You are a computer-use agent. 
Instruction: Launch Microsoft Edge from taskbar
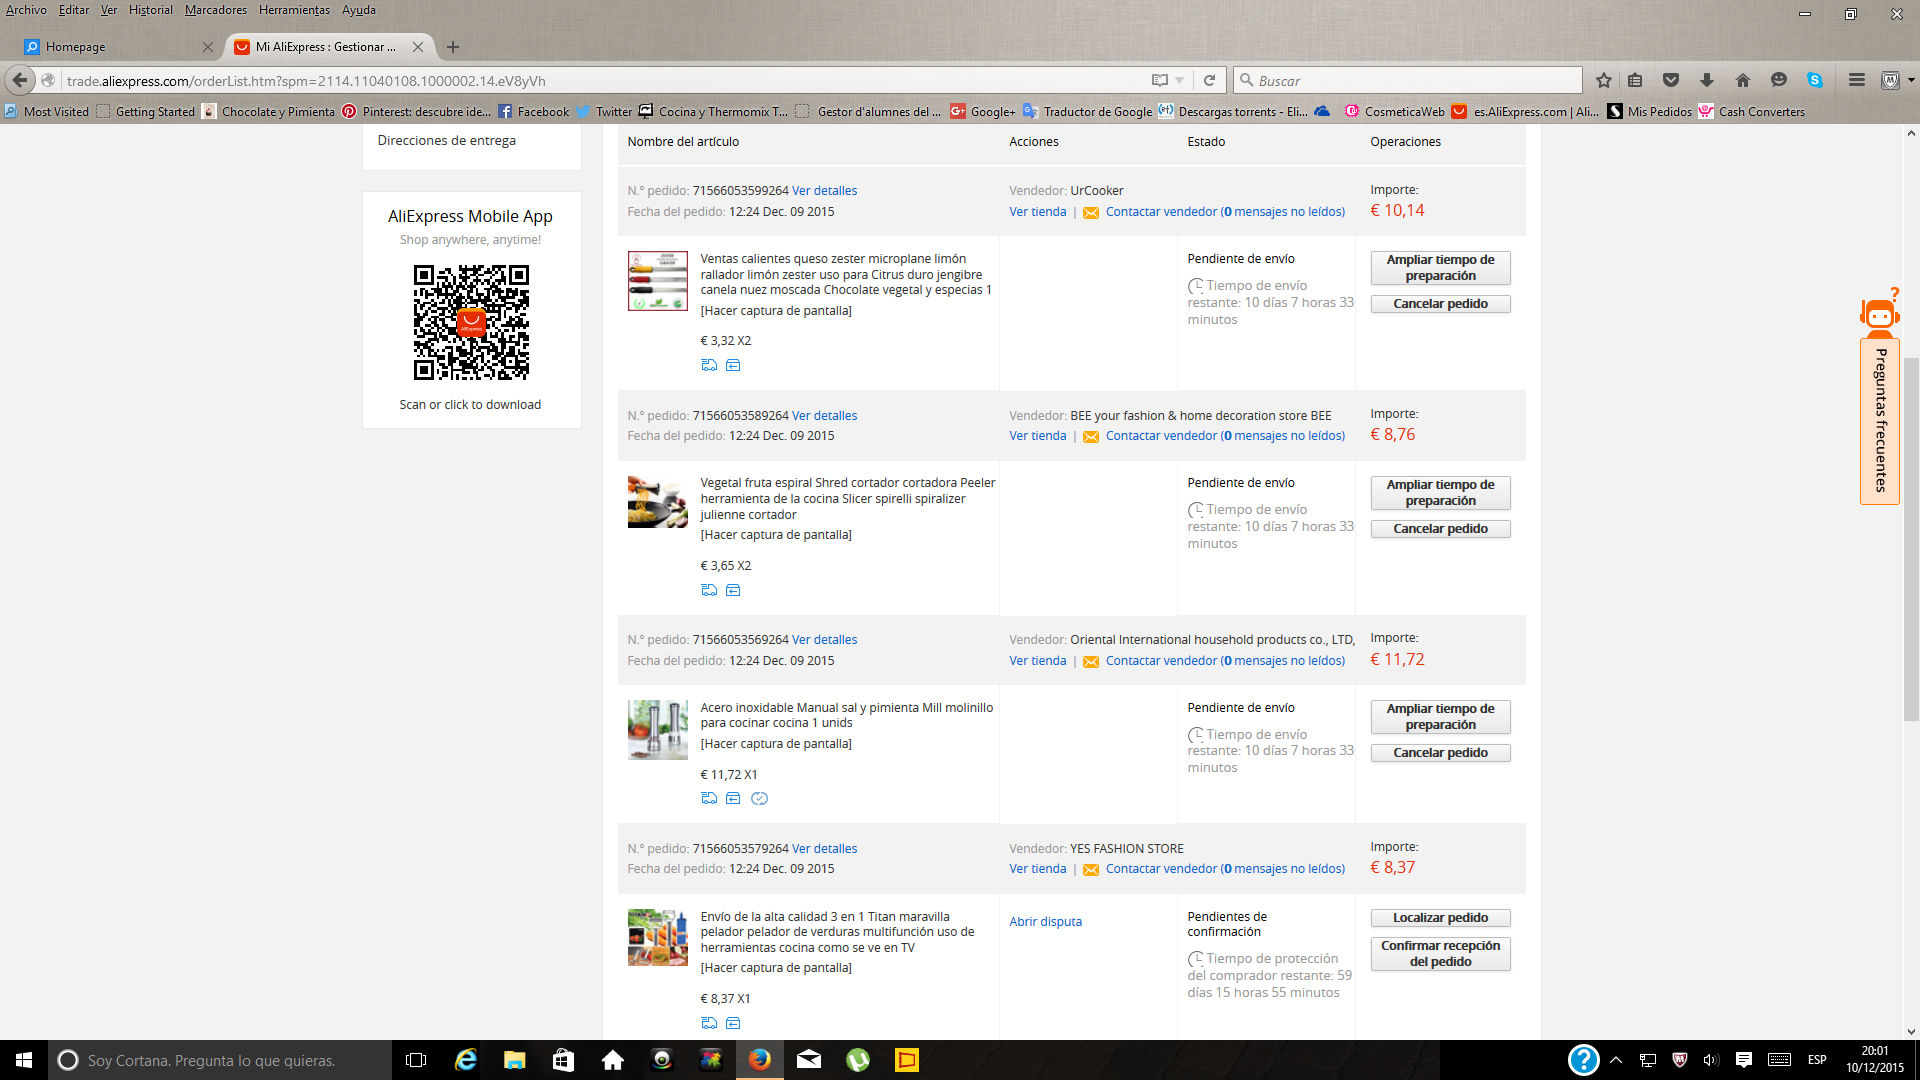coord(465,1060)
